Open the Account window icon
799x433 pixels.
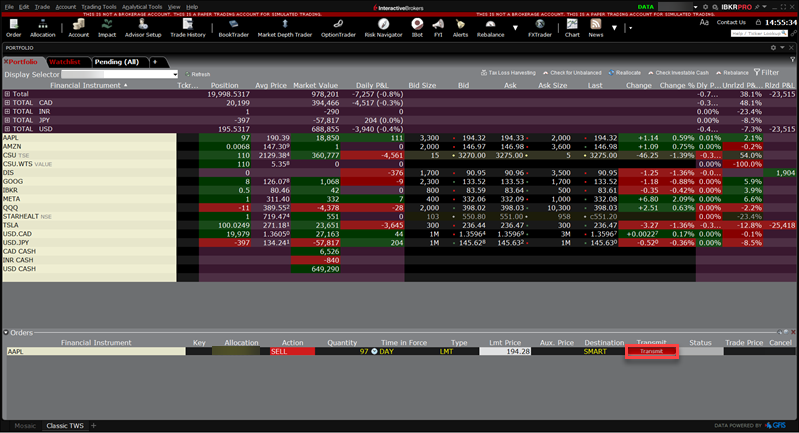coord(78,28)
